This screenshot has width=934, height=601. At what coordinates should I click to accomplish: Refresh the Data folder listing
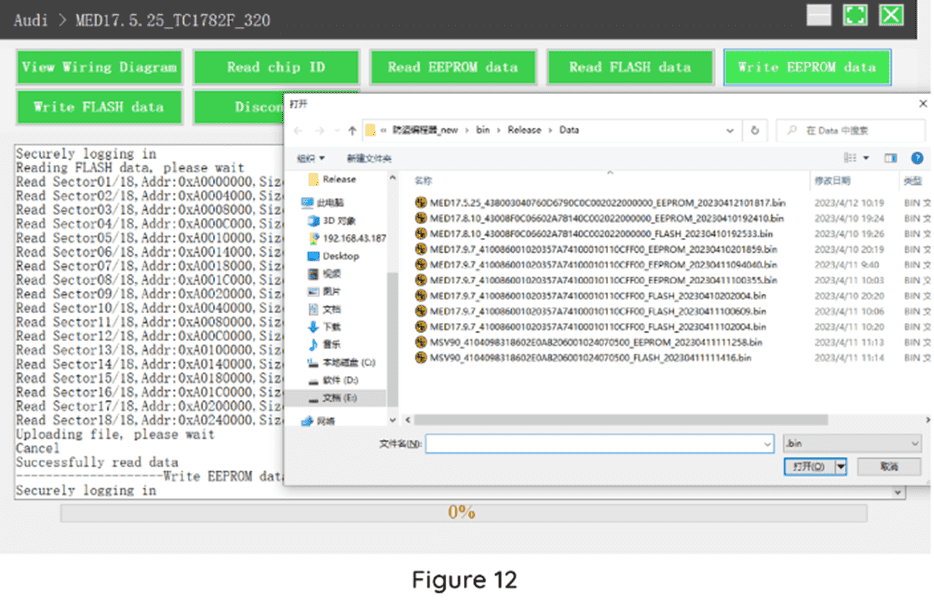tap(755, 130)
